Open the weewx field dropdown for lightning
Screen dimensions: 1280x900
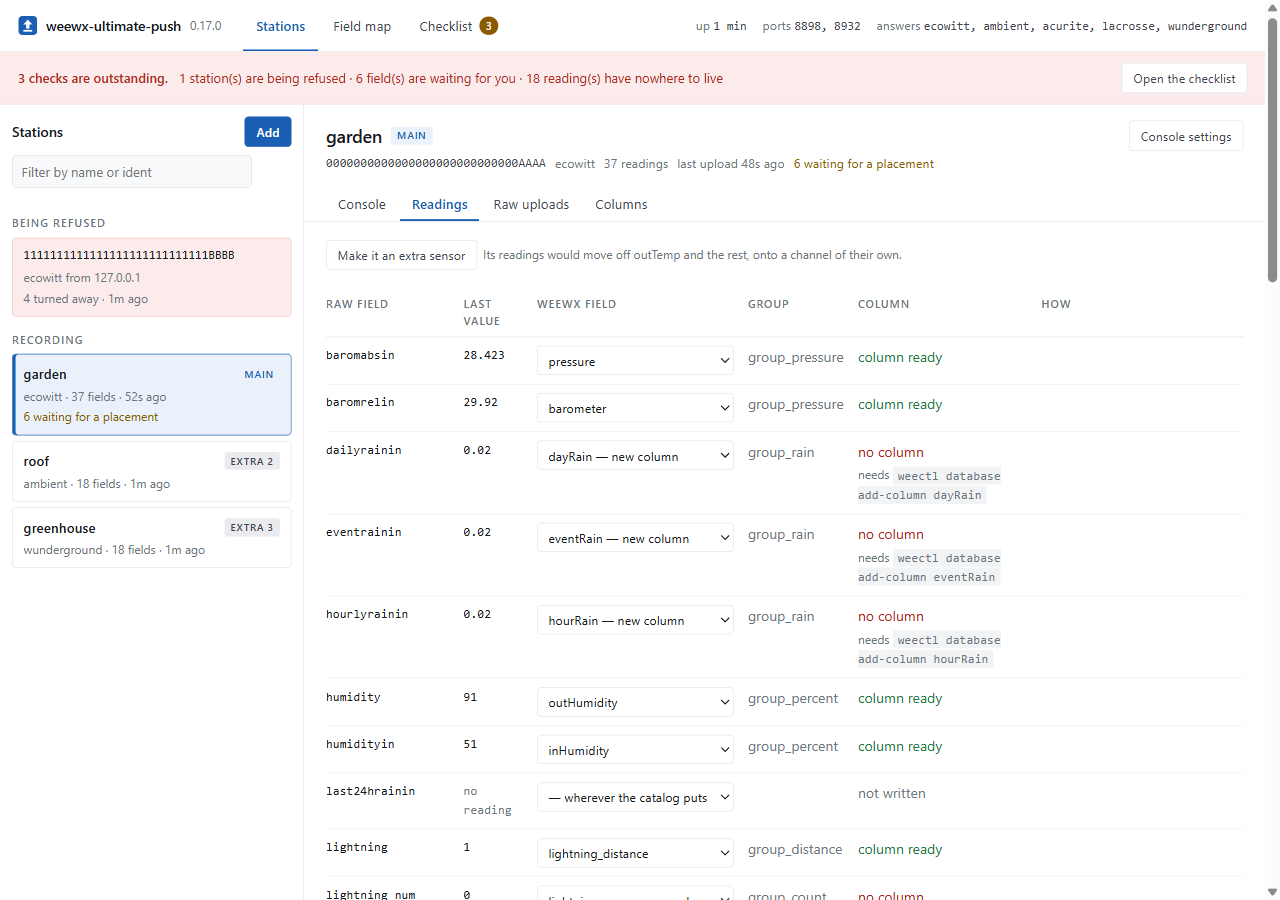pos(635,853)
